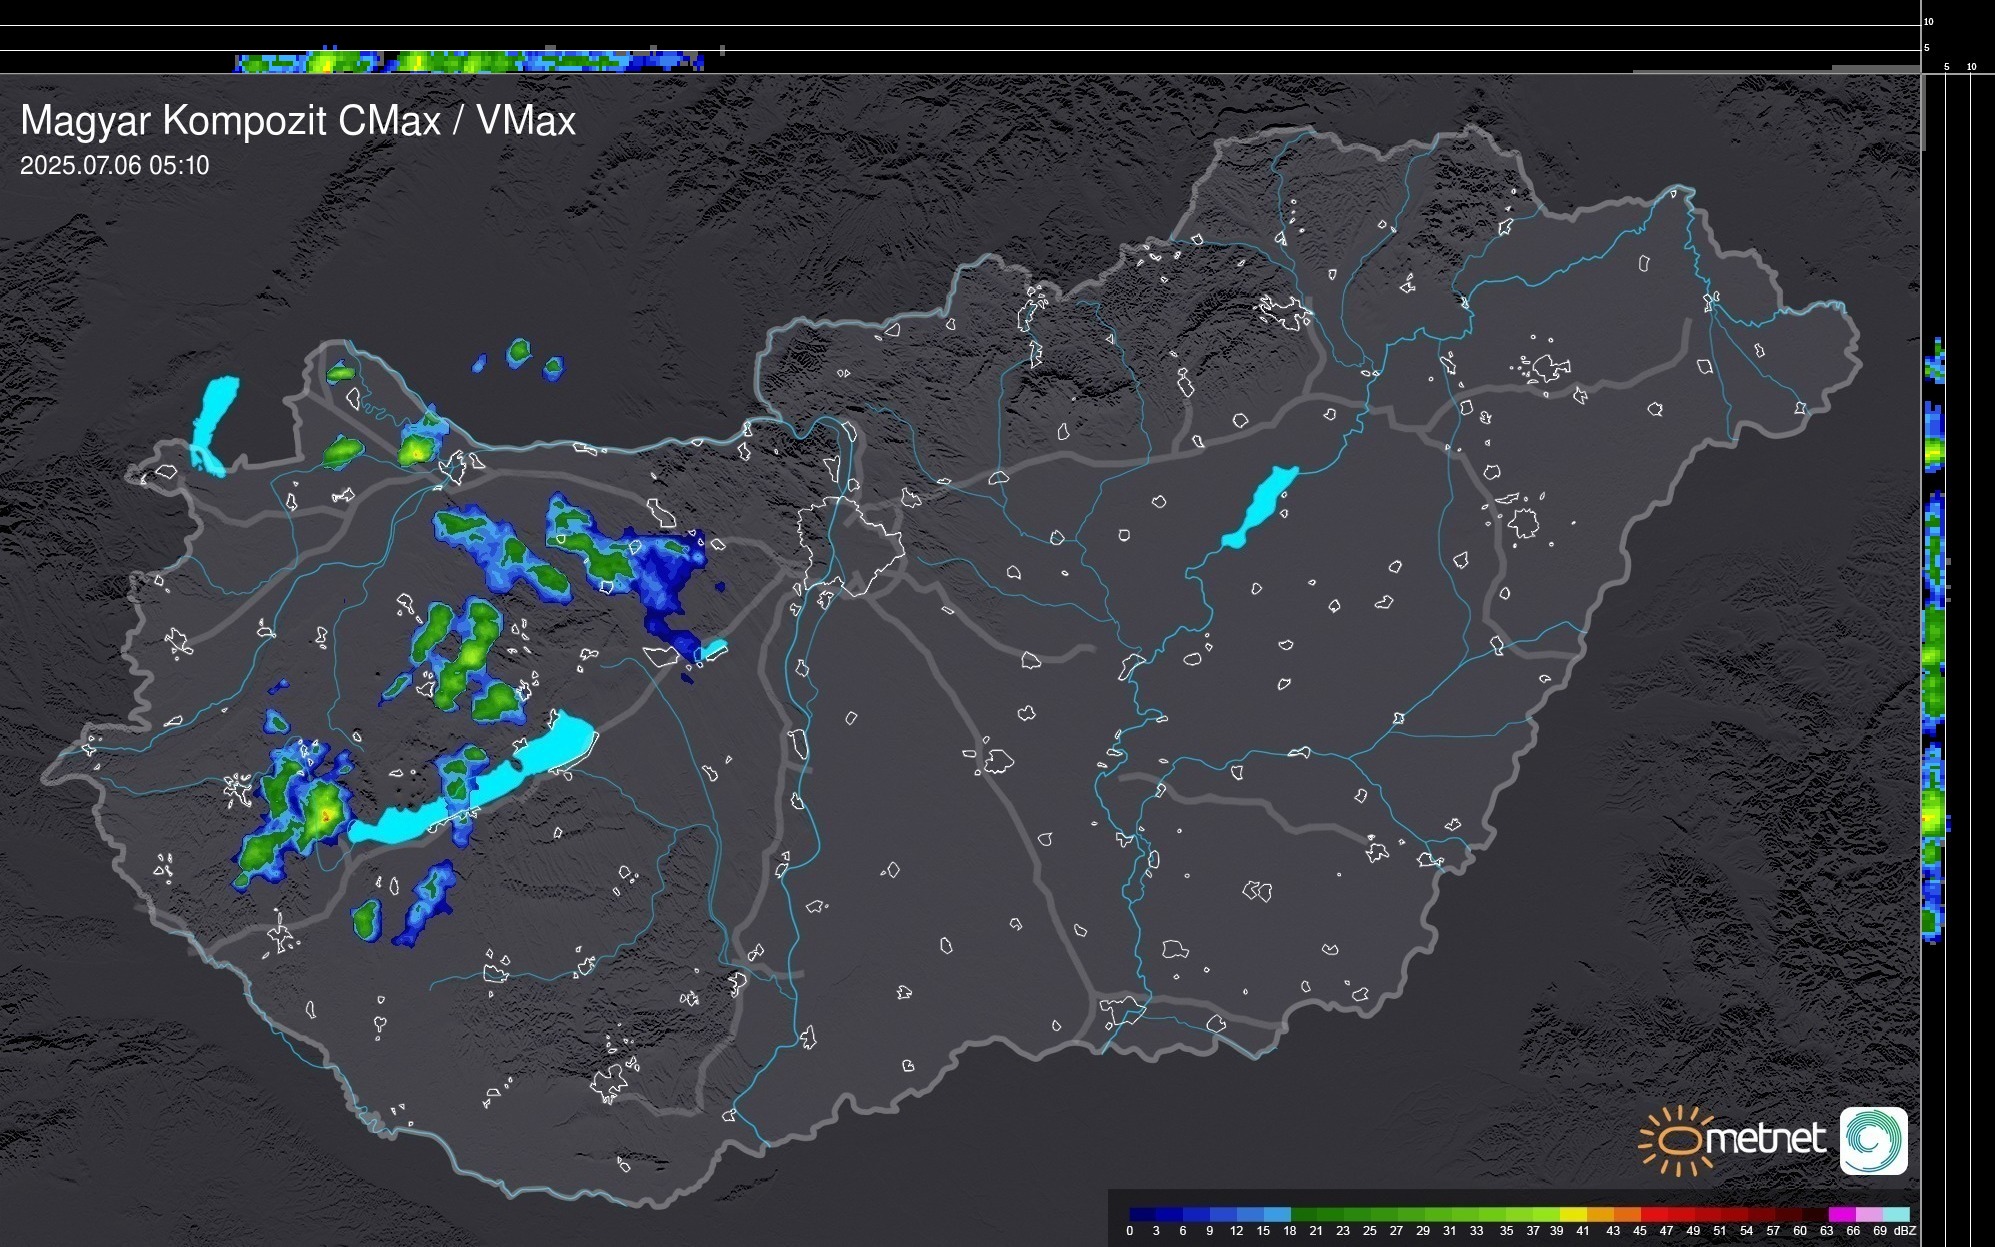Click the teal swirl app icon
This screenshot has height=1247, width=1995.
click(x=1873, y=1140)
